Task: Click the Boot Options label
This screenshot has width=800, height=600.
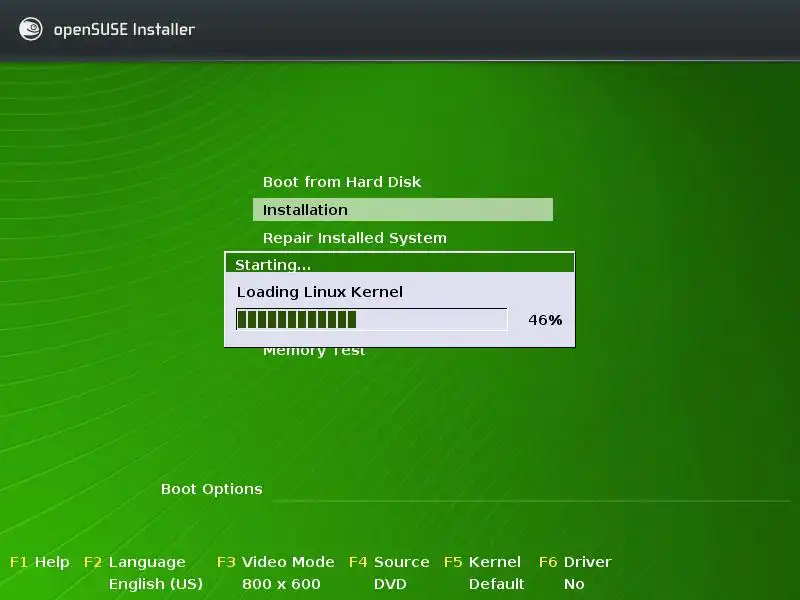Action: coord(211,489)
